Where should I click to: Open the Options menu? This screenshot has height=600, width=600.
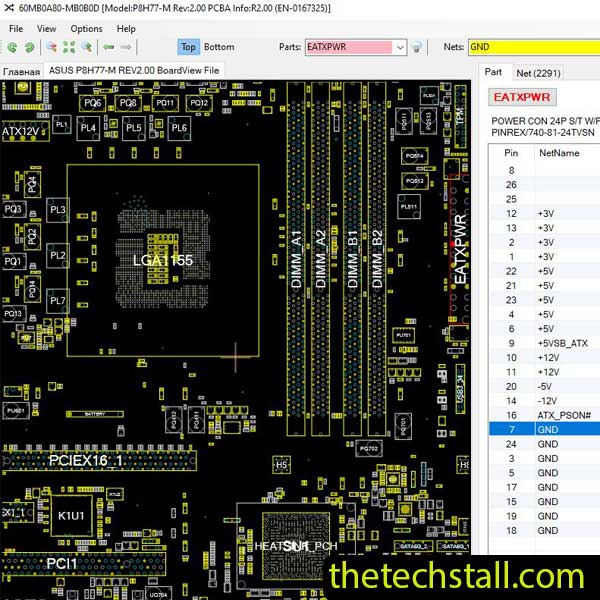coord(86,29)
